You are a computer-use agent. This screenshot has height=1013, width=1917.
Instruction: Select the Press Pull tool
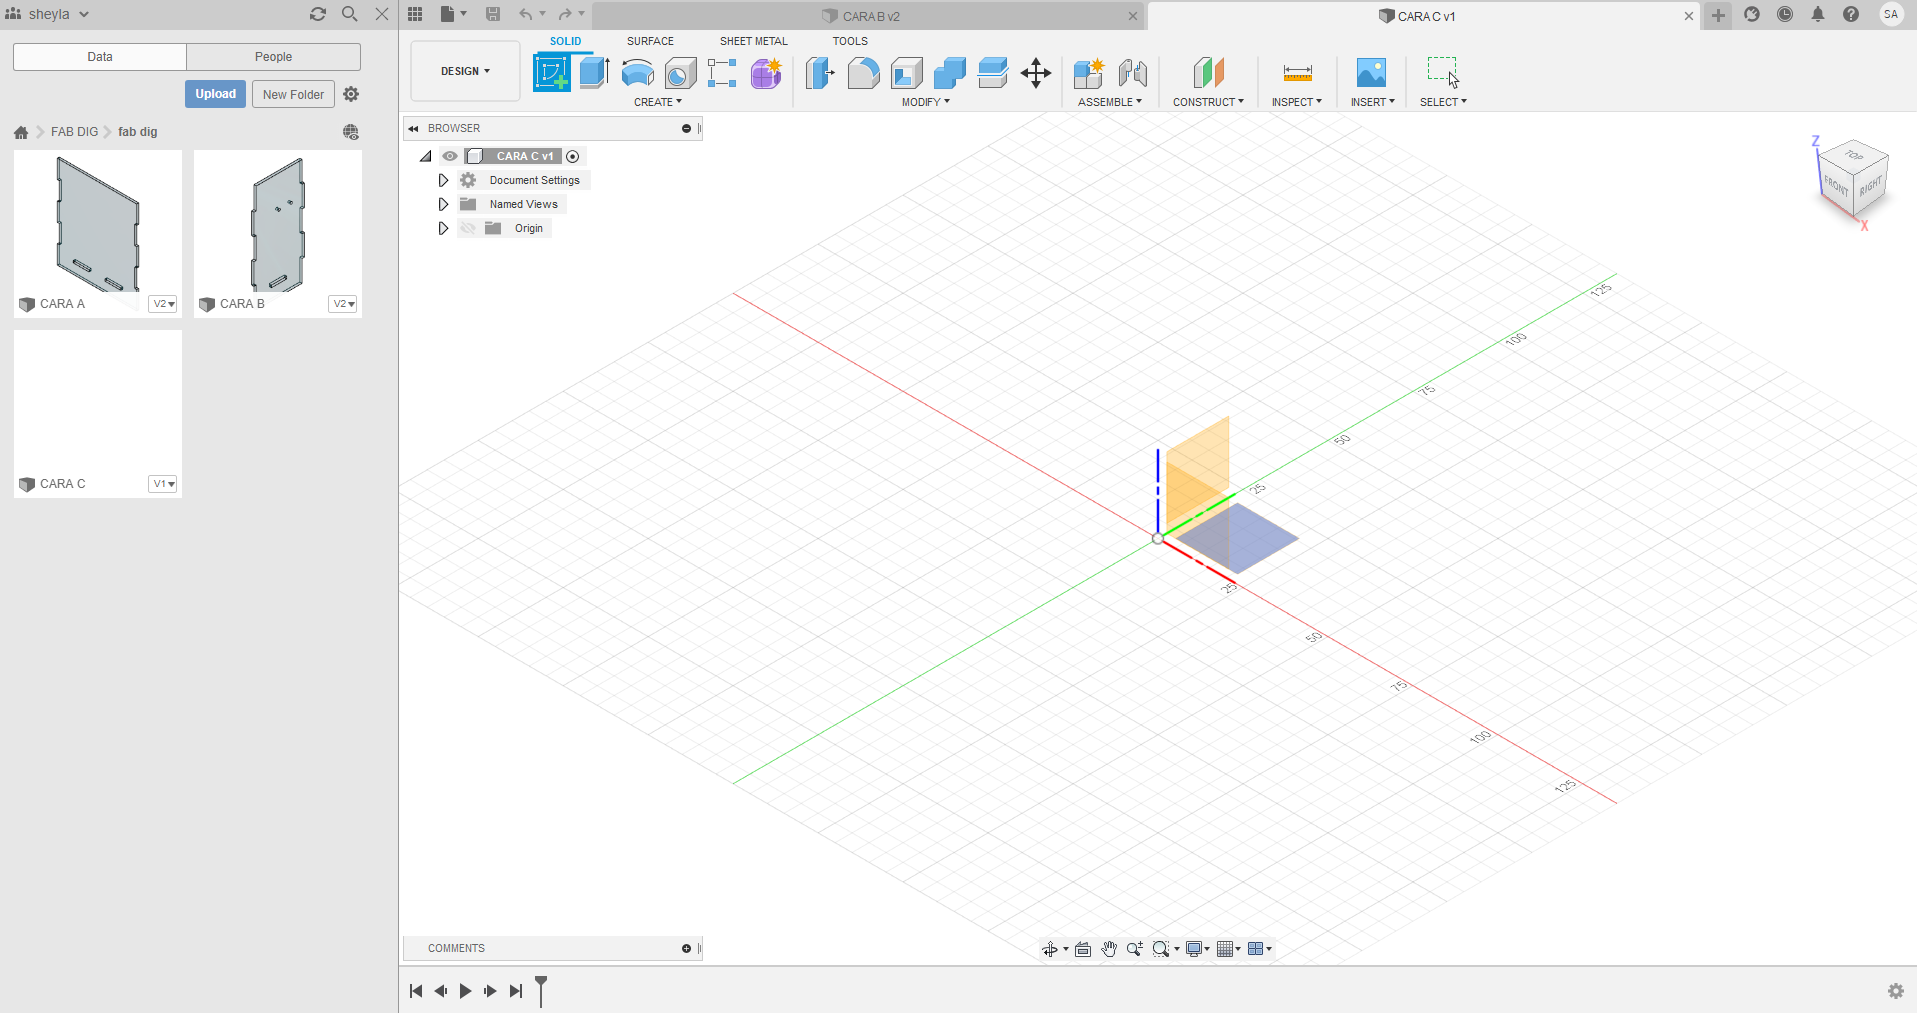820,73
